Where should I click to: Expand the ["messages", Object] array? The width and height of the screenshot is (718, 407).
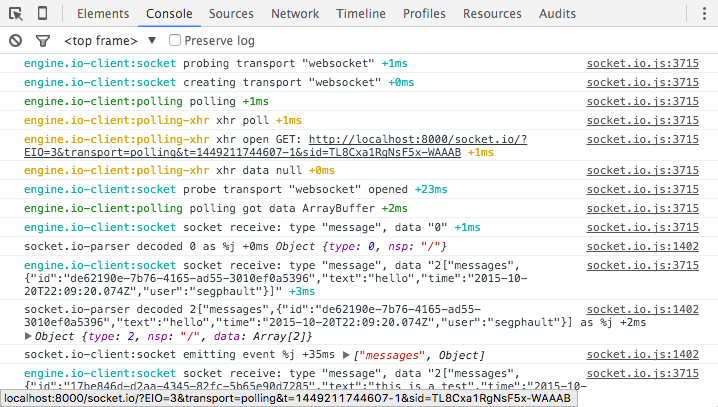point(346,355)
